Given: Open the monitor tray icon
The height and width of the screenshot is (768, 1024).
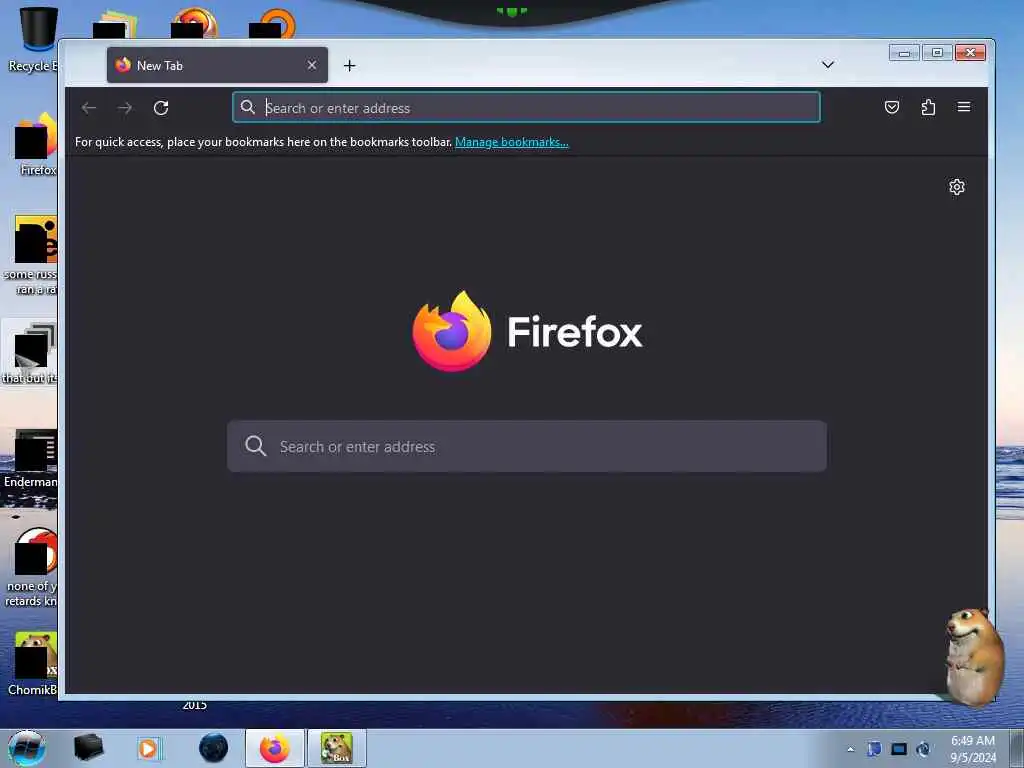Looking at the screenshot, I should 899,749.
